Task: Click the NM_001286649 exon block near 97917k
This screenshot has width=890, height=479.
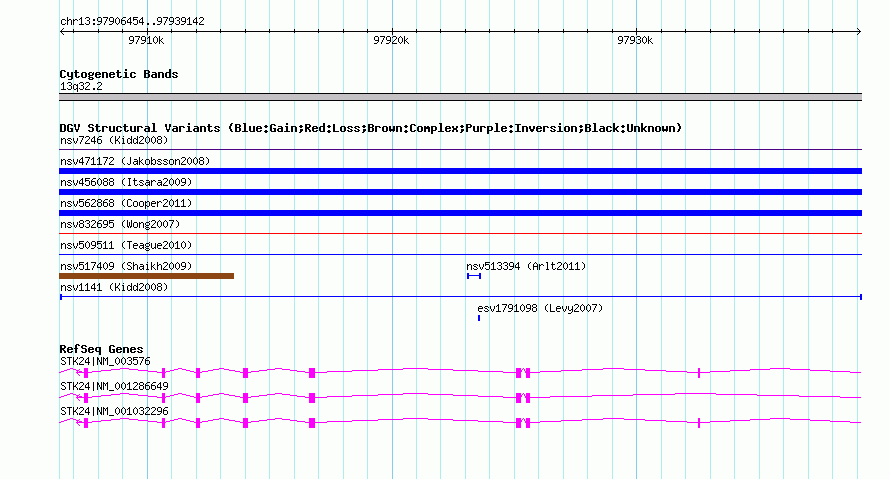Action: [x=312, y=398]
